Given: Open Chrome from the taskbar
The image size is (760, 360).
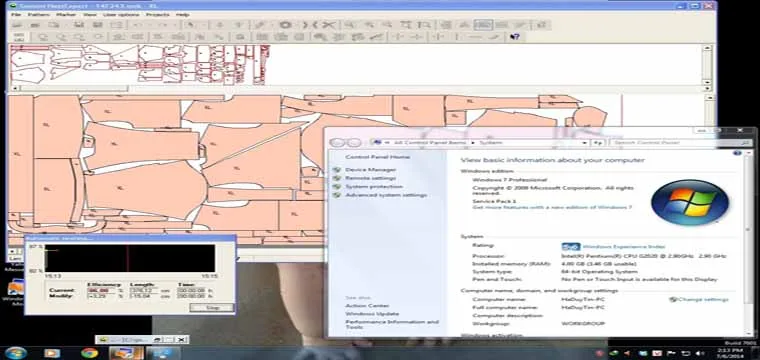Looking at the screenshot, I should coord(90,353).
